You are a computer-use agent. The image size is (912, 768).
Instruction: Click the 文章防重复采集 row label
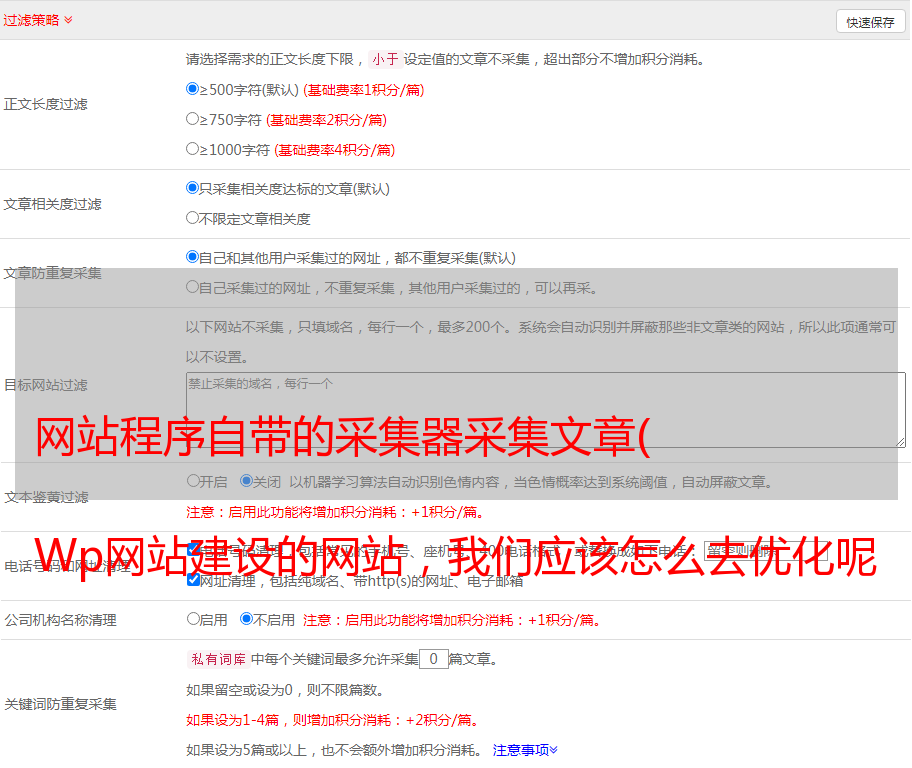click(x=52, y=273)
